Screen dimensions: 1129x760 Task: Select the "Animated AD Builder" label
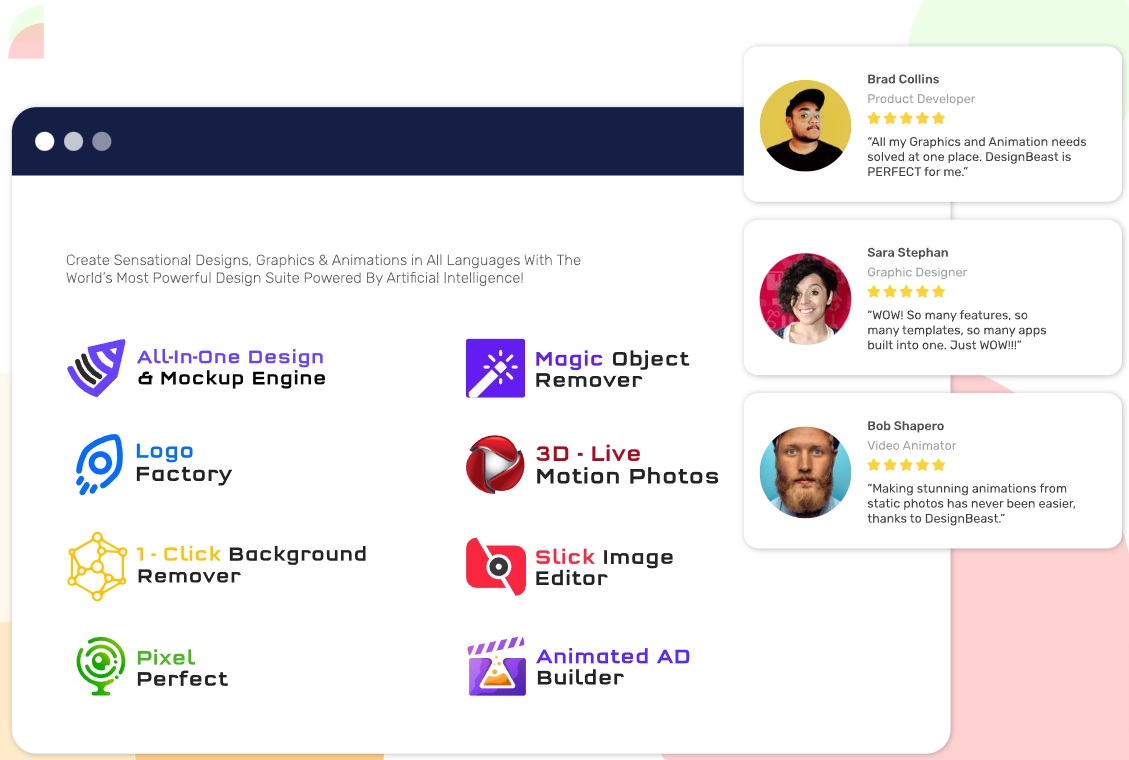(613, 667)
